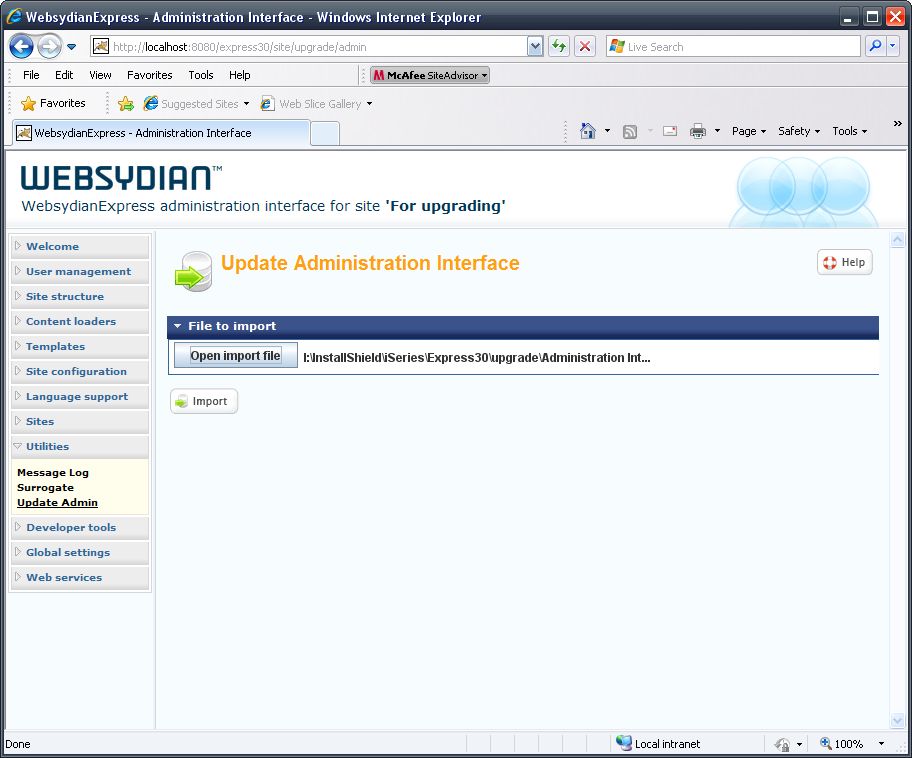Screen dimensions: 912x758
Task: Open a new browser tab
Action: point(325,134)
